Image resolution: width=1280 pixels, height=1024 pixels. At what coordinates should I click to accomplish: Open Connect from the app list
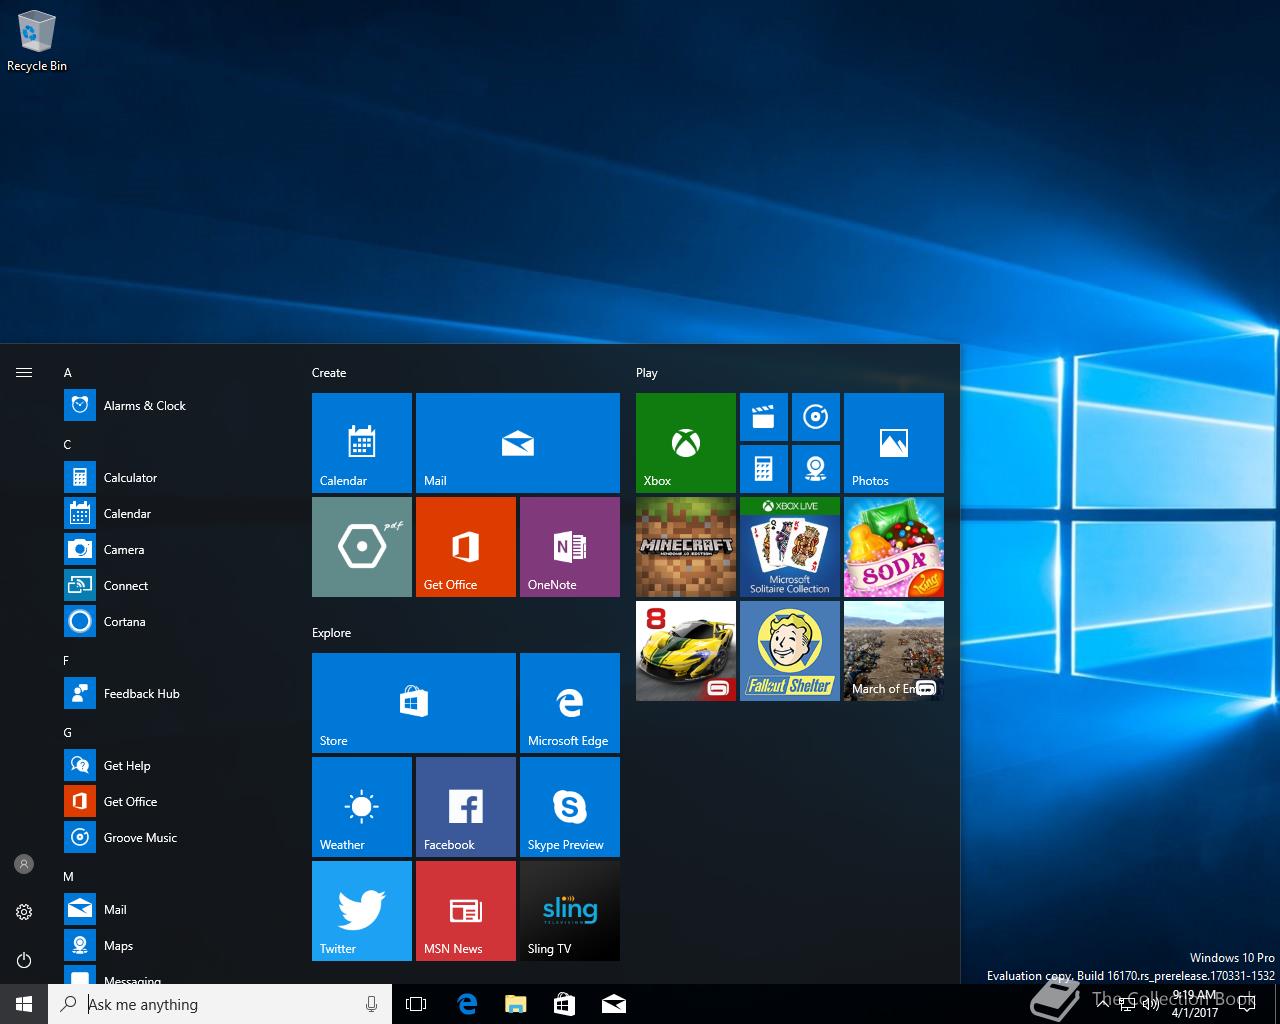point(176,586)
